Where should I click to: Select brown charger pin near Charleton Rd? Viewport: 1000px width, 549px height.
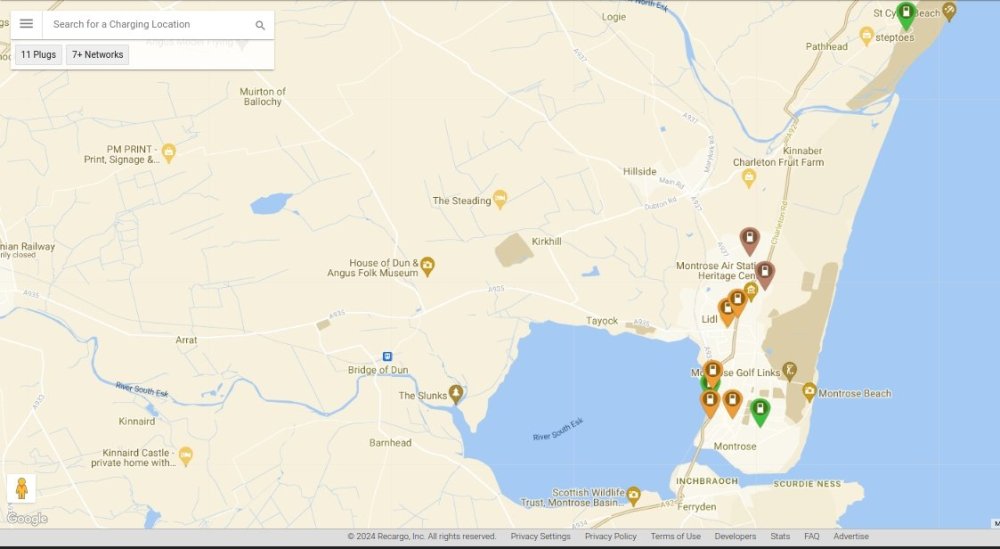pyautogui.click(x=749, y=240)
